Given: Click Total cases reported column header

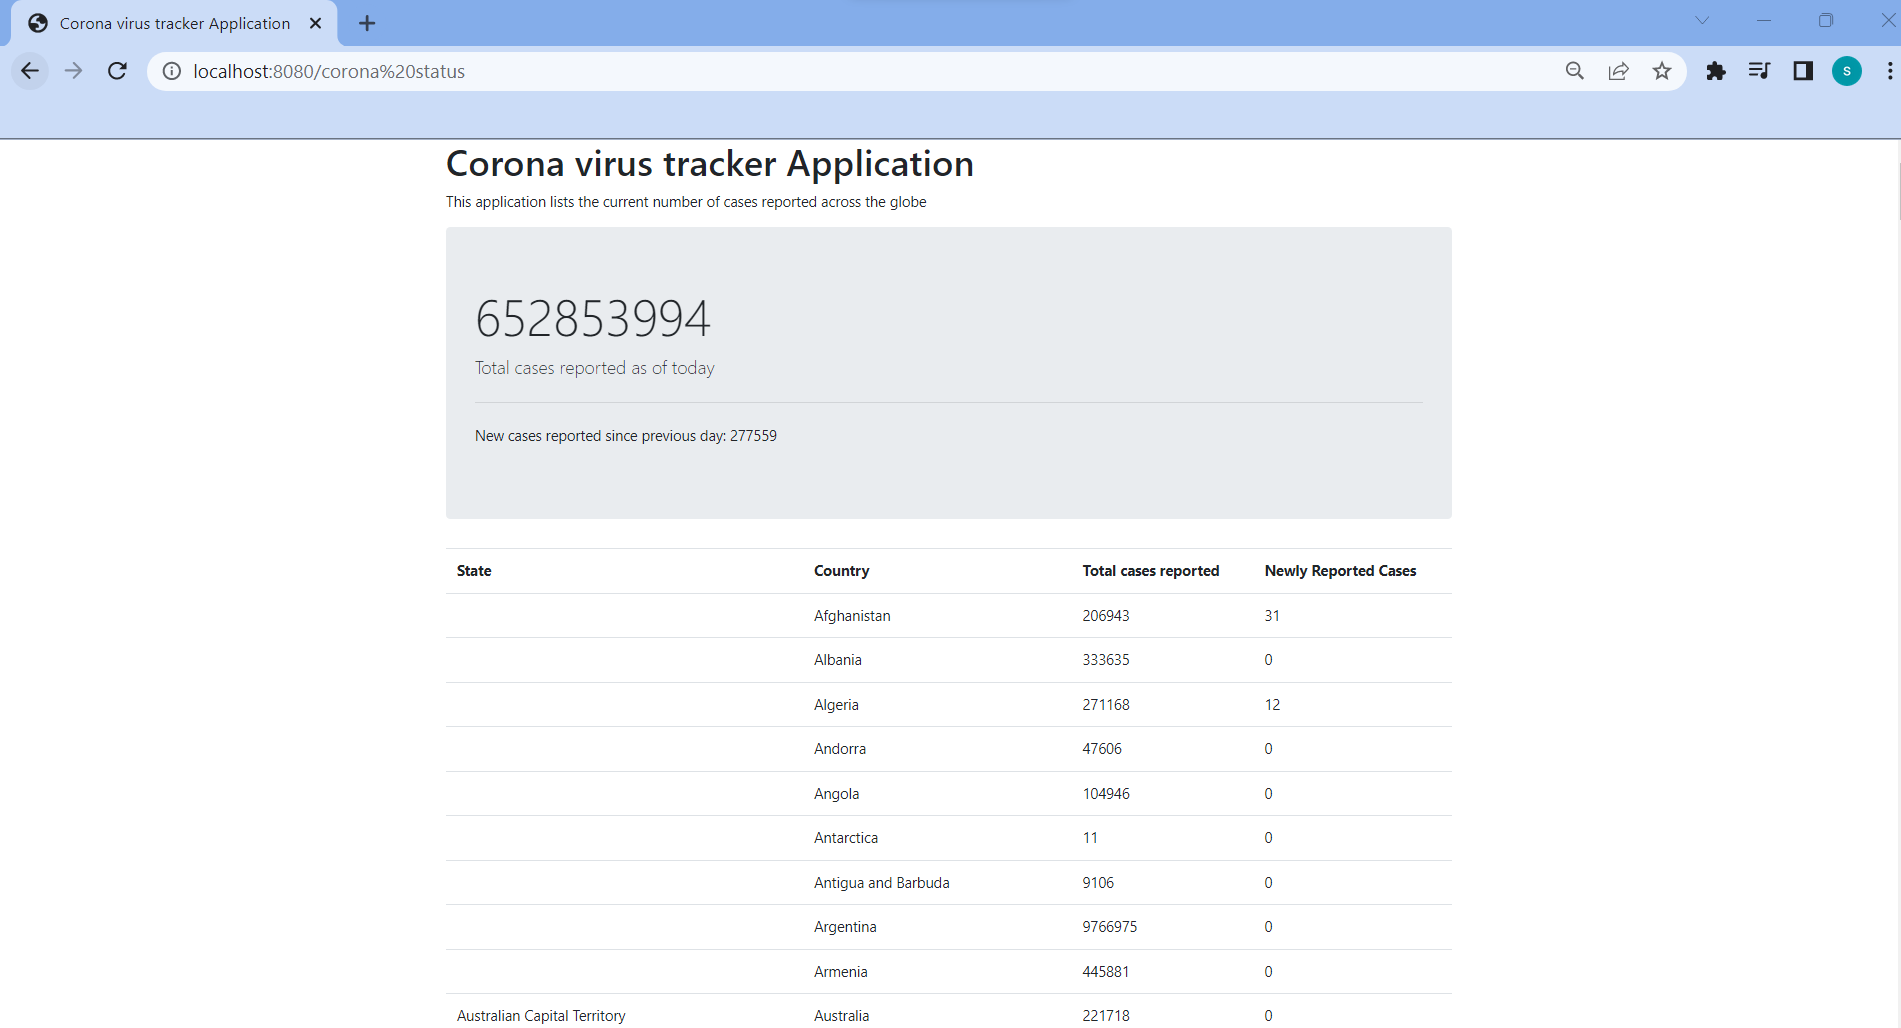Looking at the screenshot, I should tap(1151, 571).
